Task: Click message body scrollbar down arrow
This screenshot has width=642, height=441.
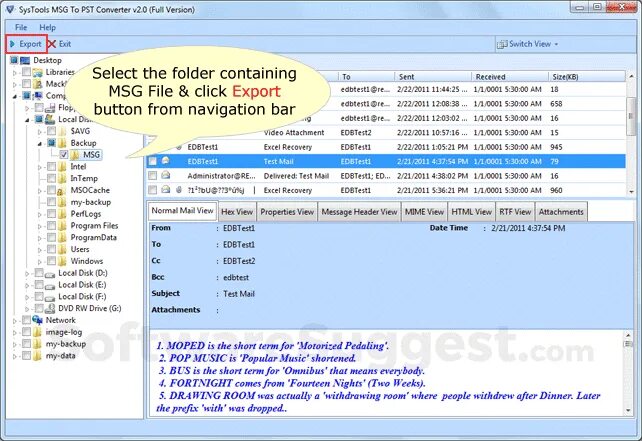Action: coord(628,410)
